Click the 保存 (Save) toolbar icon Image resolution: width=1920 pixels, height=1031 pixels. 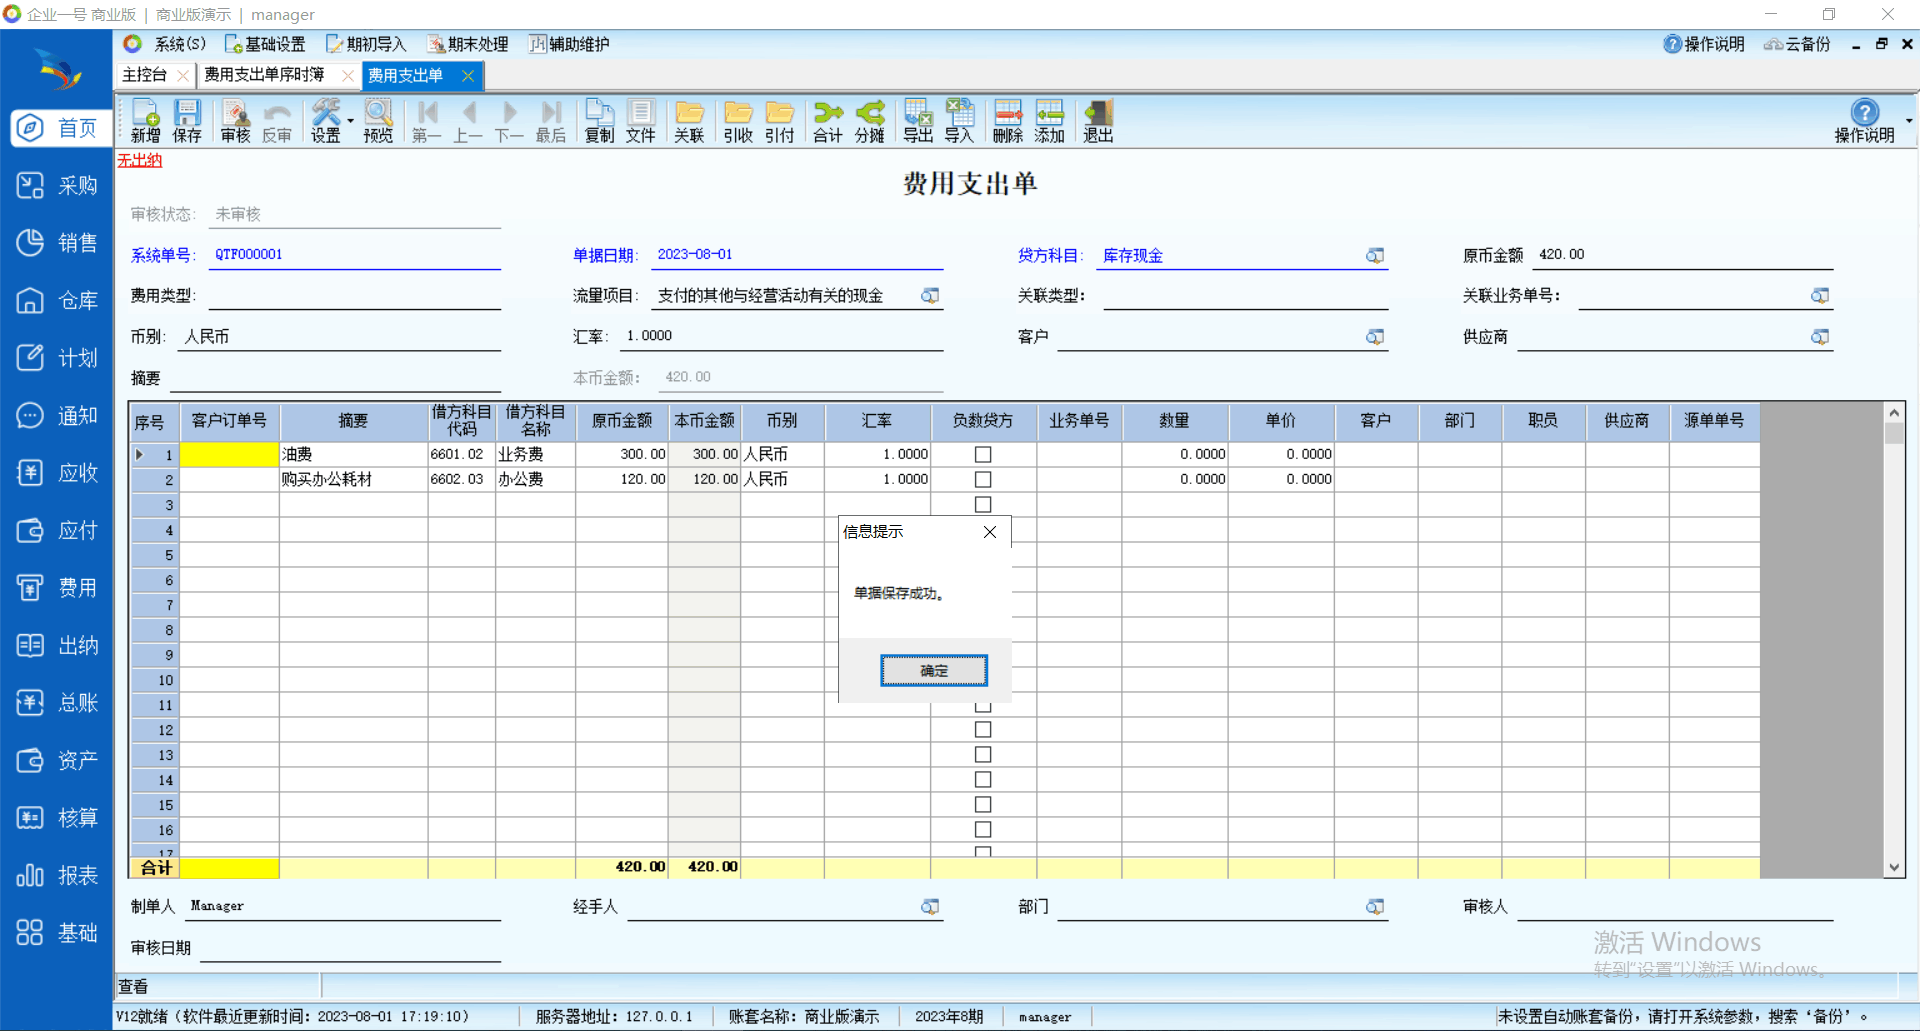[x=187, y=121]
